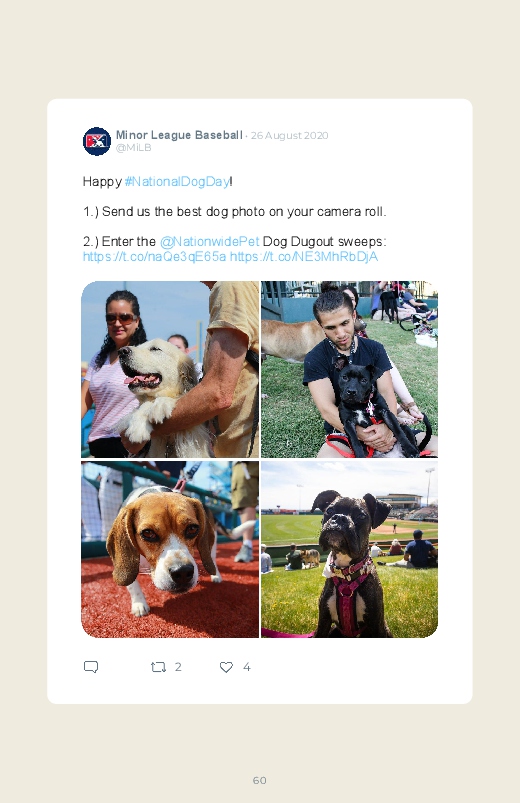Open the #NationalDogDay hashtag
The width and height of the screenshot is (520, 803).
coord(177,181)
